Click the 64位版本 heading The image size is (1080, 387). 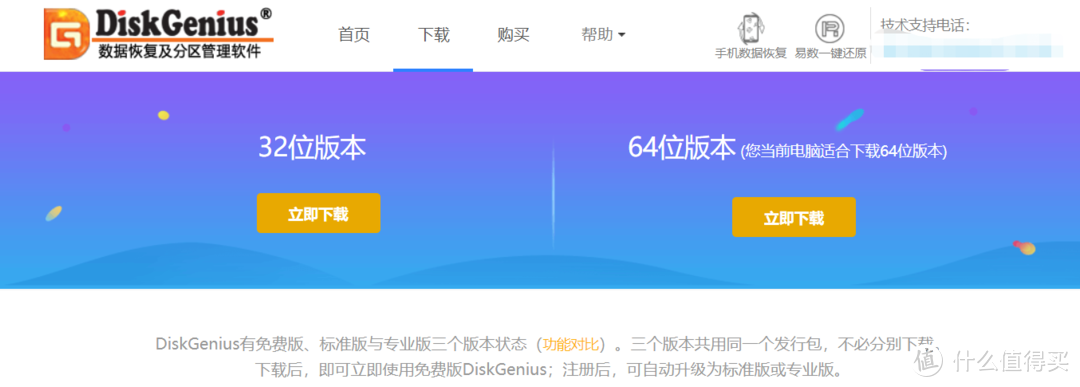pyautogui.click(x=682, y=147)
